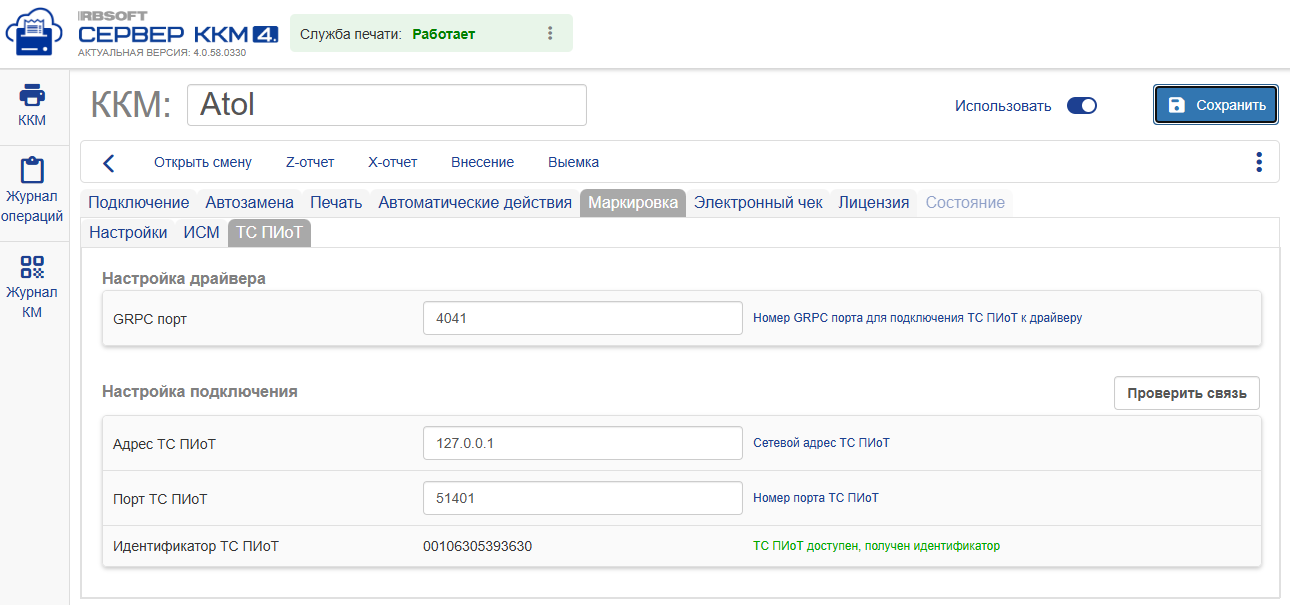The width and height of the screenshot is (1290, 605).
Task: Open Журнал операций clipboard icon
Action: point(32,169)
